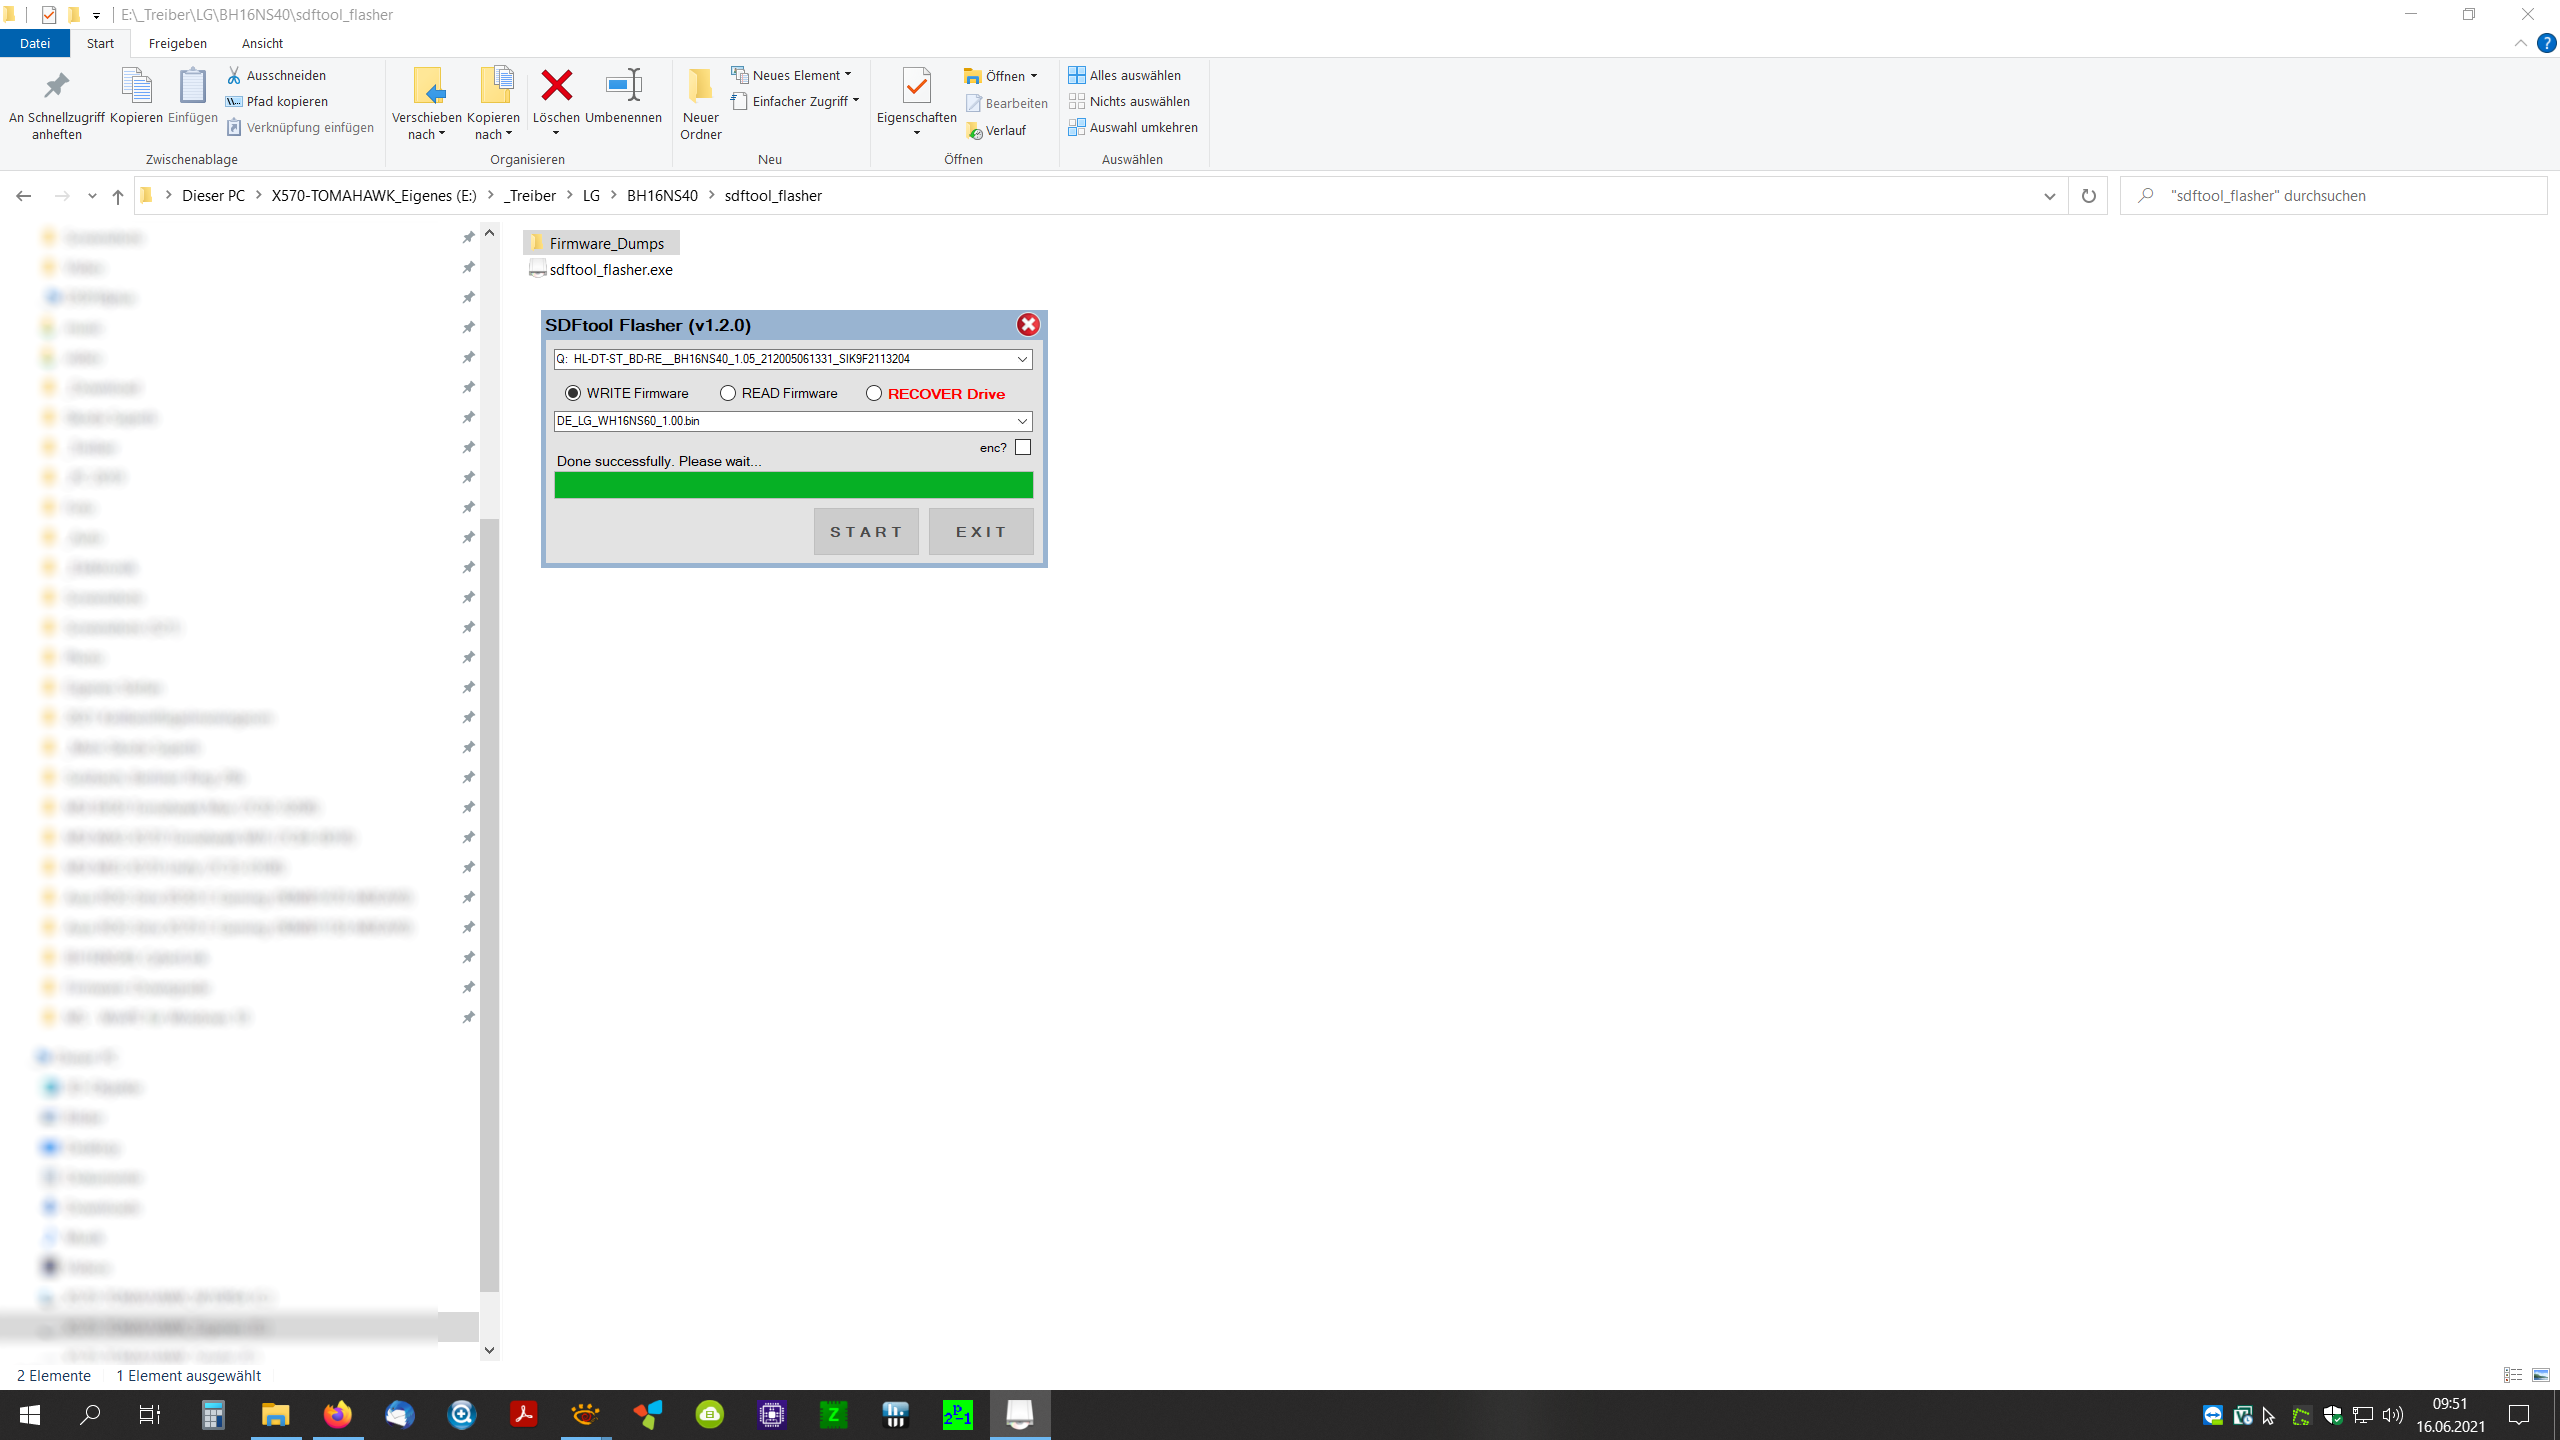The width and height of the screenshot is (2560, 1440).
Task: Click the sdftool_flasher search box
Action: 2335,196
